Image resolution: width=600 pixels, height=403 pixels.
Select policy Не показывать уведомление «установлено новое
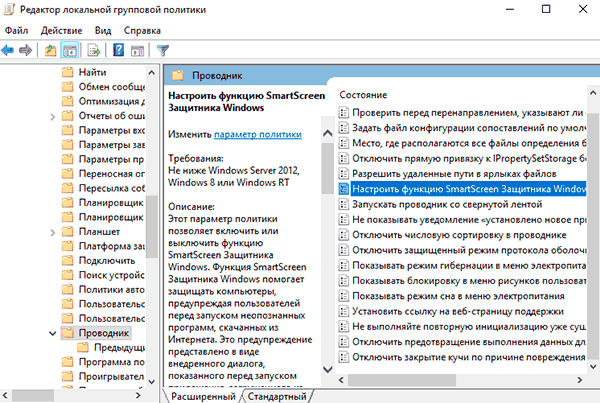[x=462, y=220]
